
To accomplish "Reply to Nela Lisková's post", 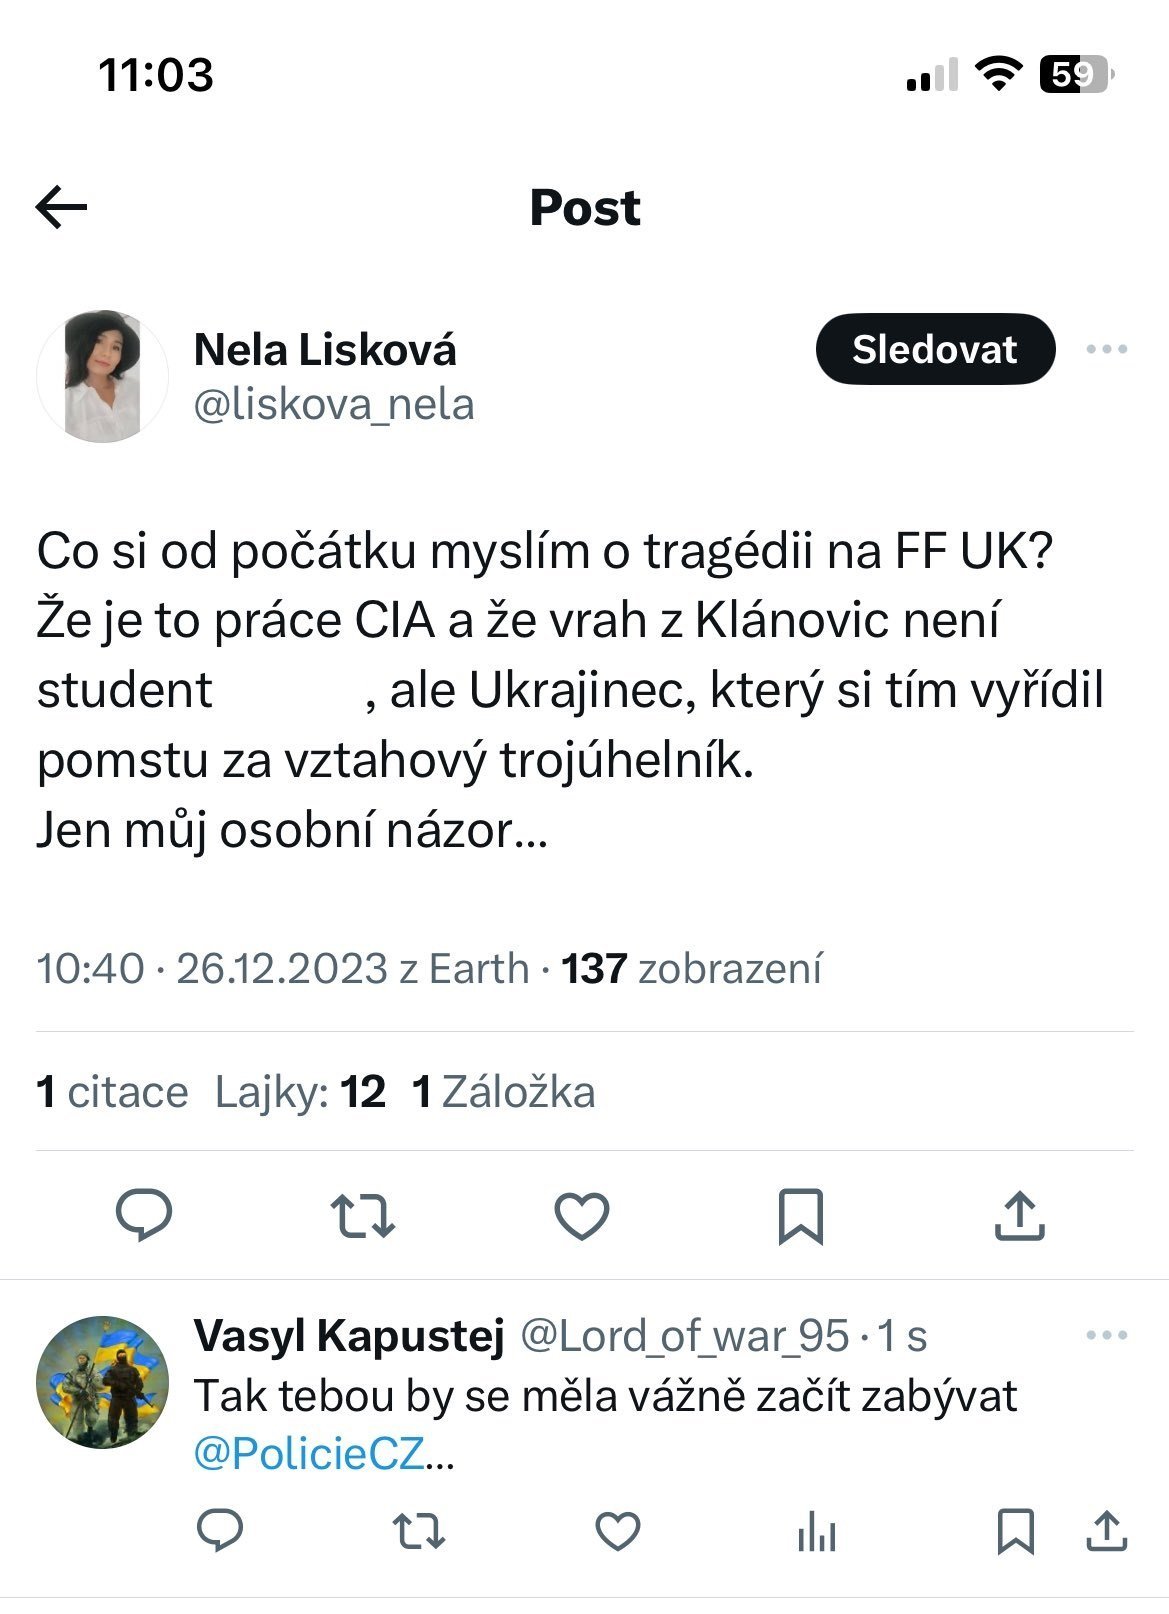I will click(144, 1215).
